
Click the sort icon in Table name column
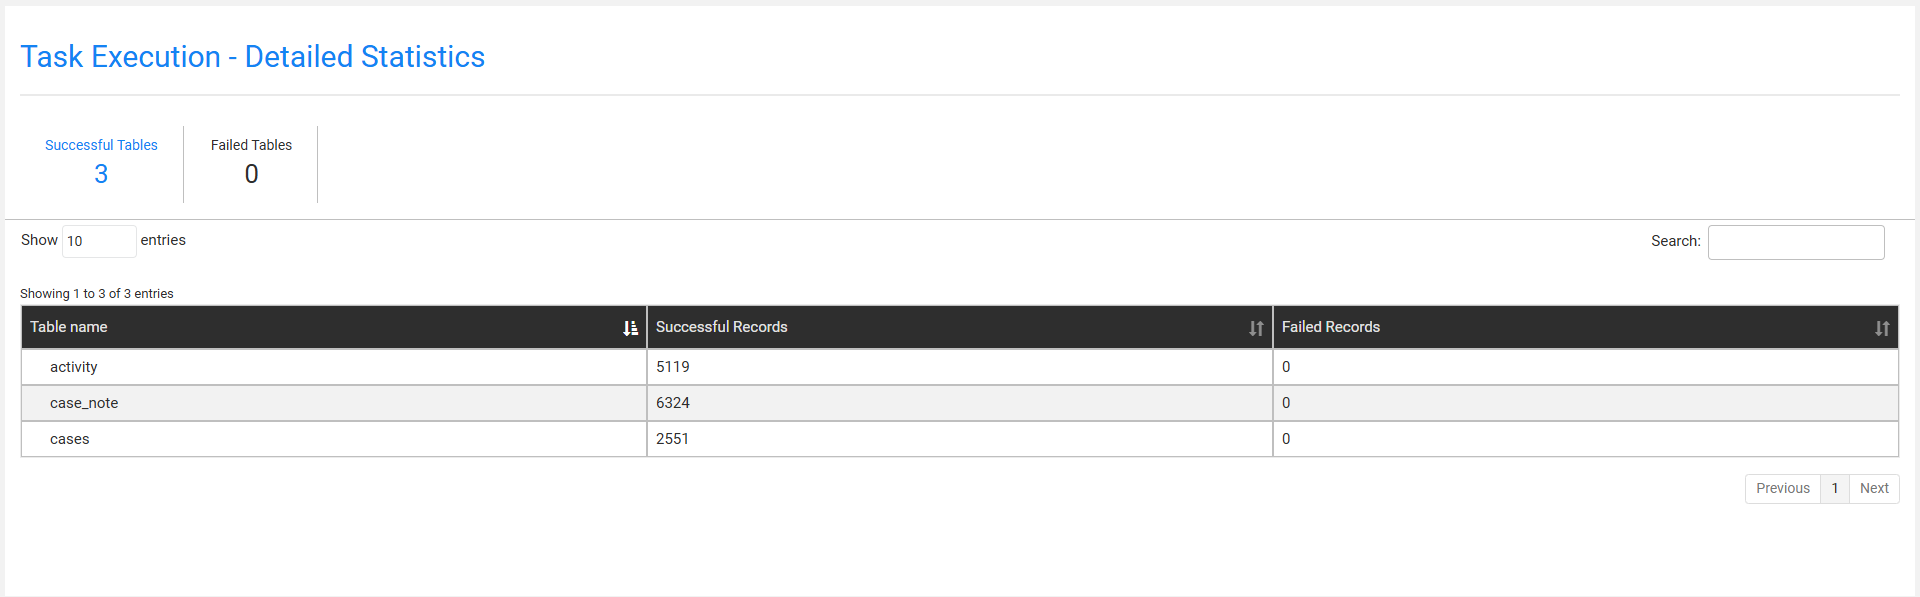[x=630, y=328]
